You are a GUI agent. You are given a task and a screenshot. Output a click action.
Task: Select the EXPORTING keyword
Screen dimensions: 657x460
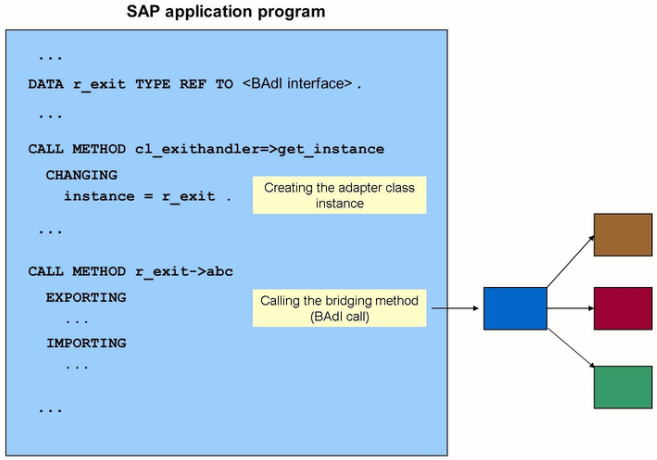[x=86, y=297]
